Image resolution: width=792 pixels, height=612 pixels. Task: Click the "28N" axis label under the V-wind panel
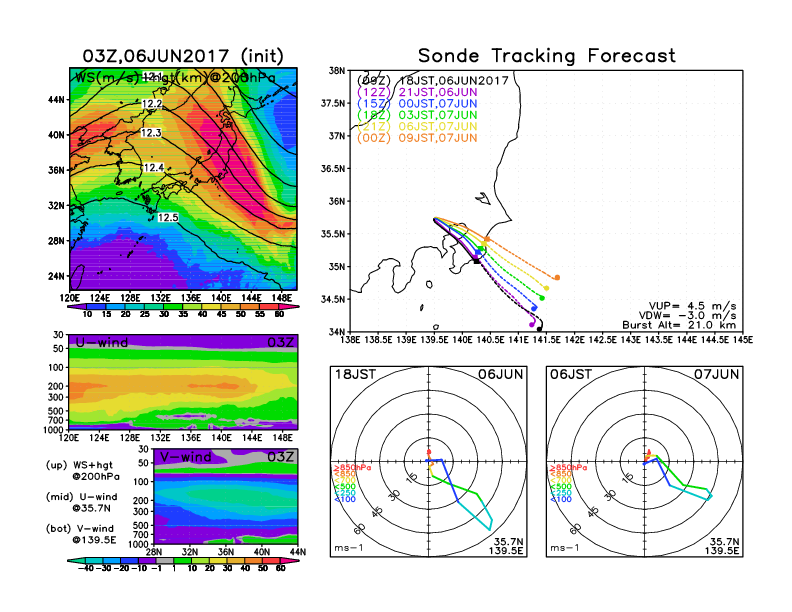[154, 552]
